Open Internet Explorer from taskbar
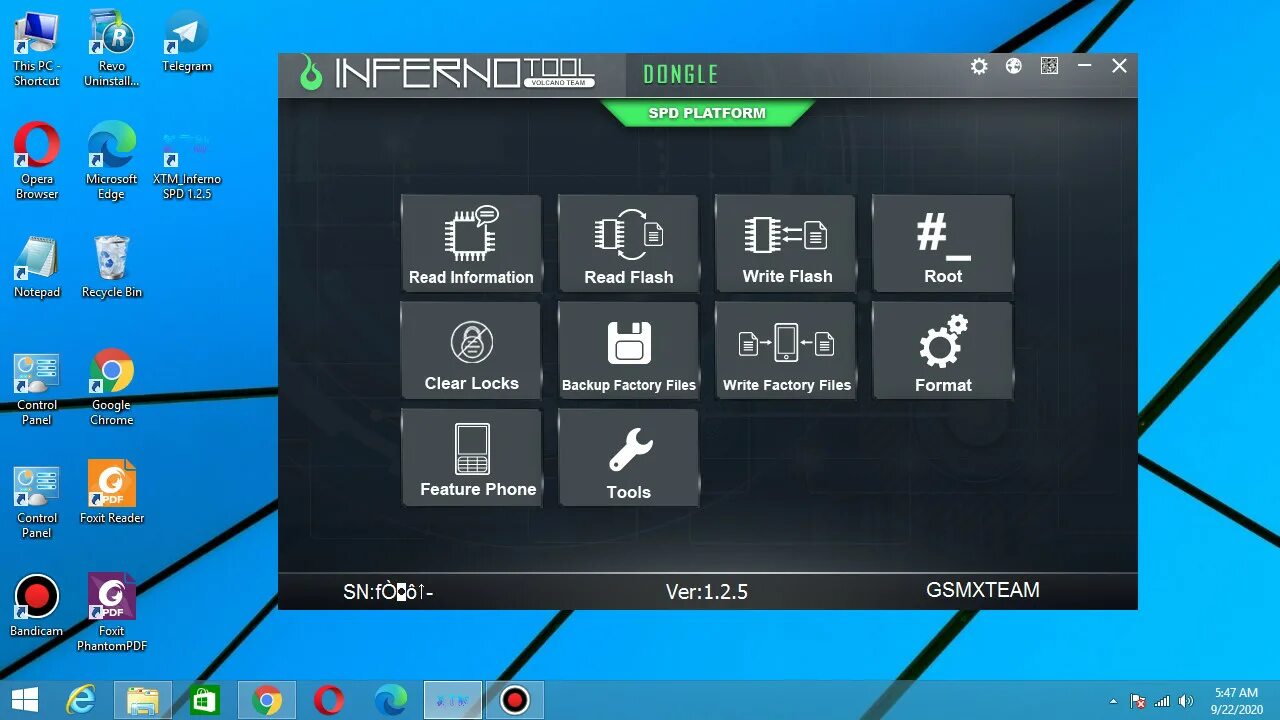Viewport: 1280px width, 720px height. click(80, 700)
